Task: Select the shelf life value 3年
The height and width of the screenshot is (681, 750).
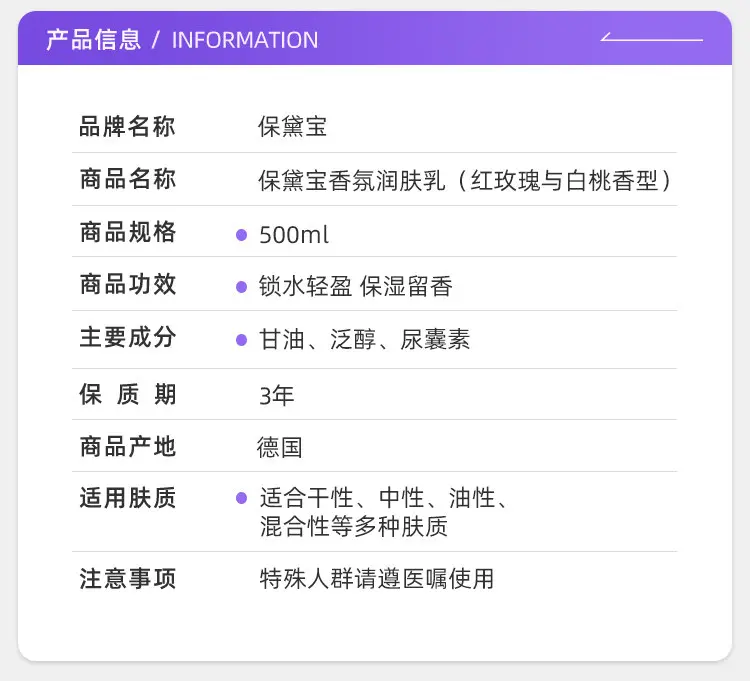Action: 276,396
